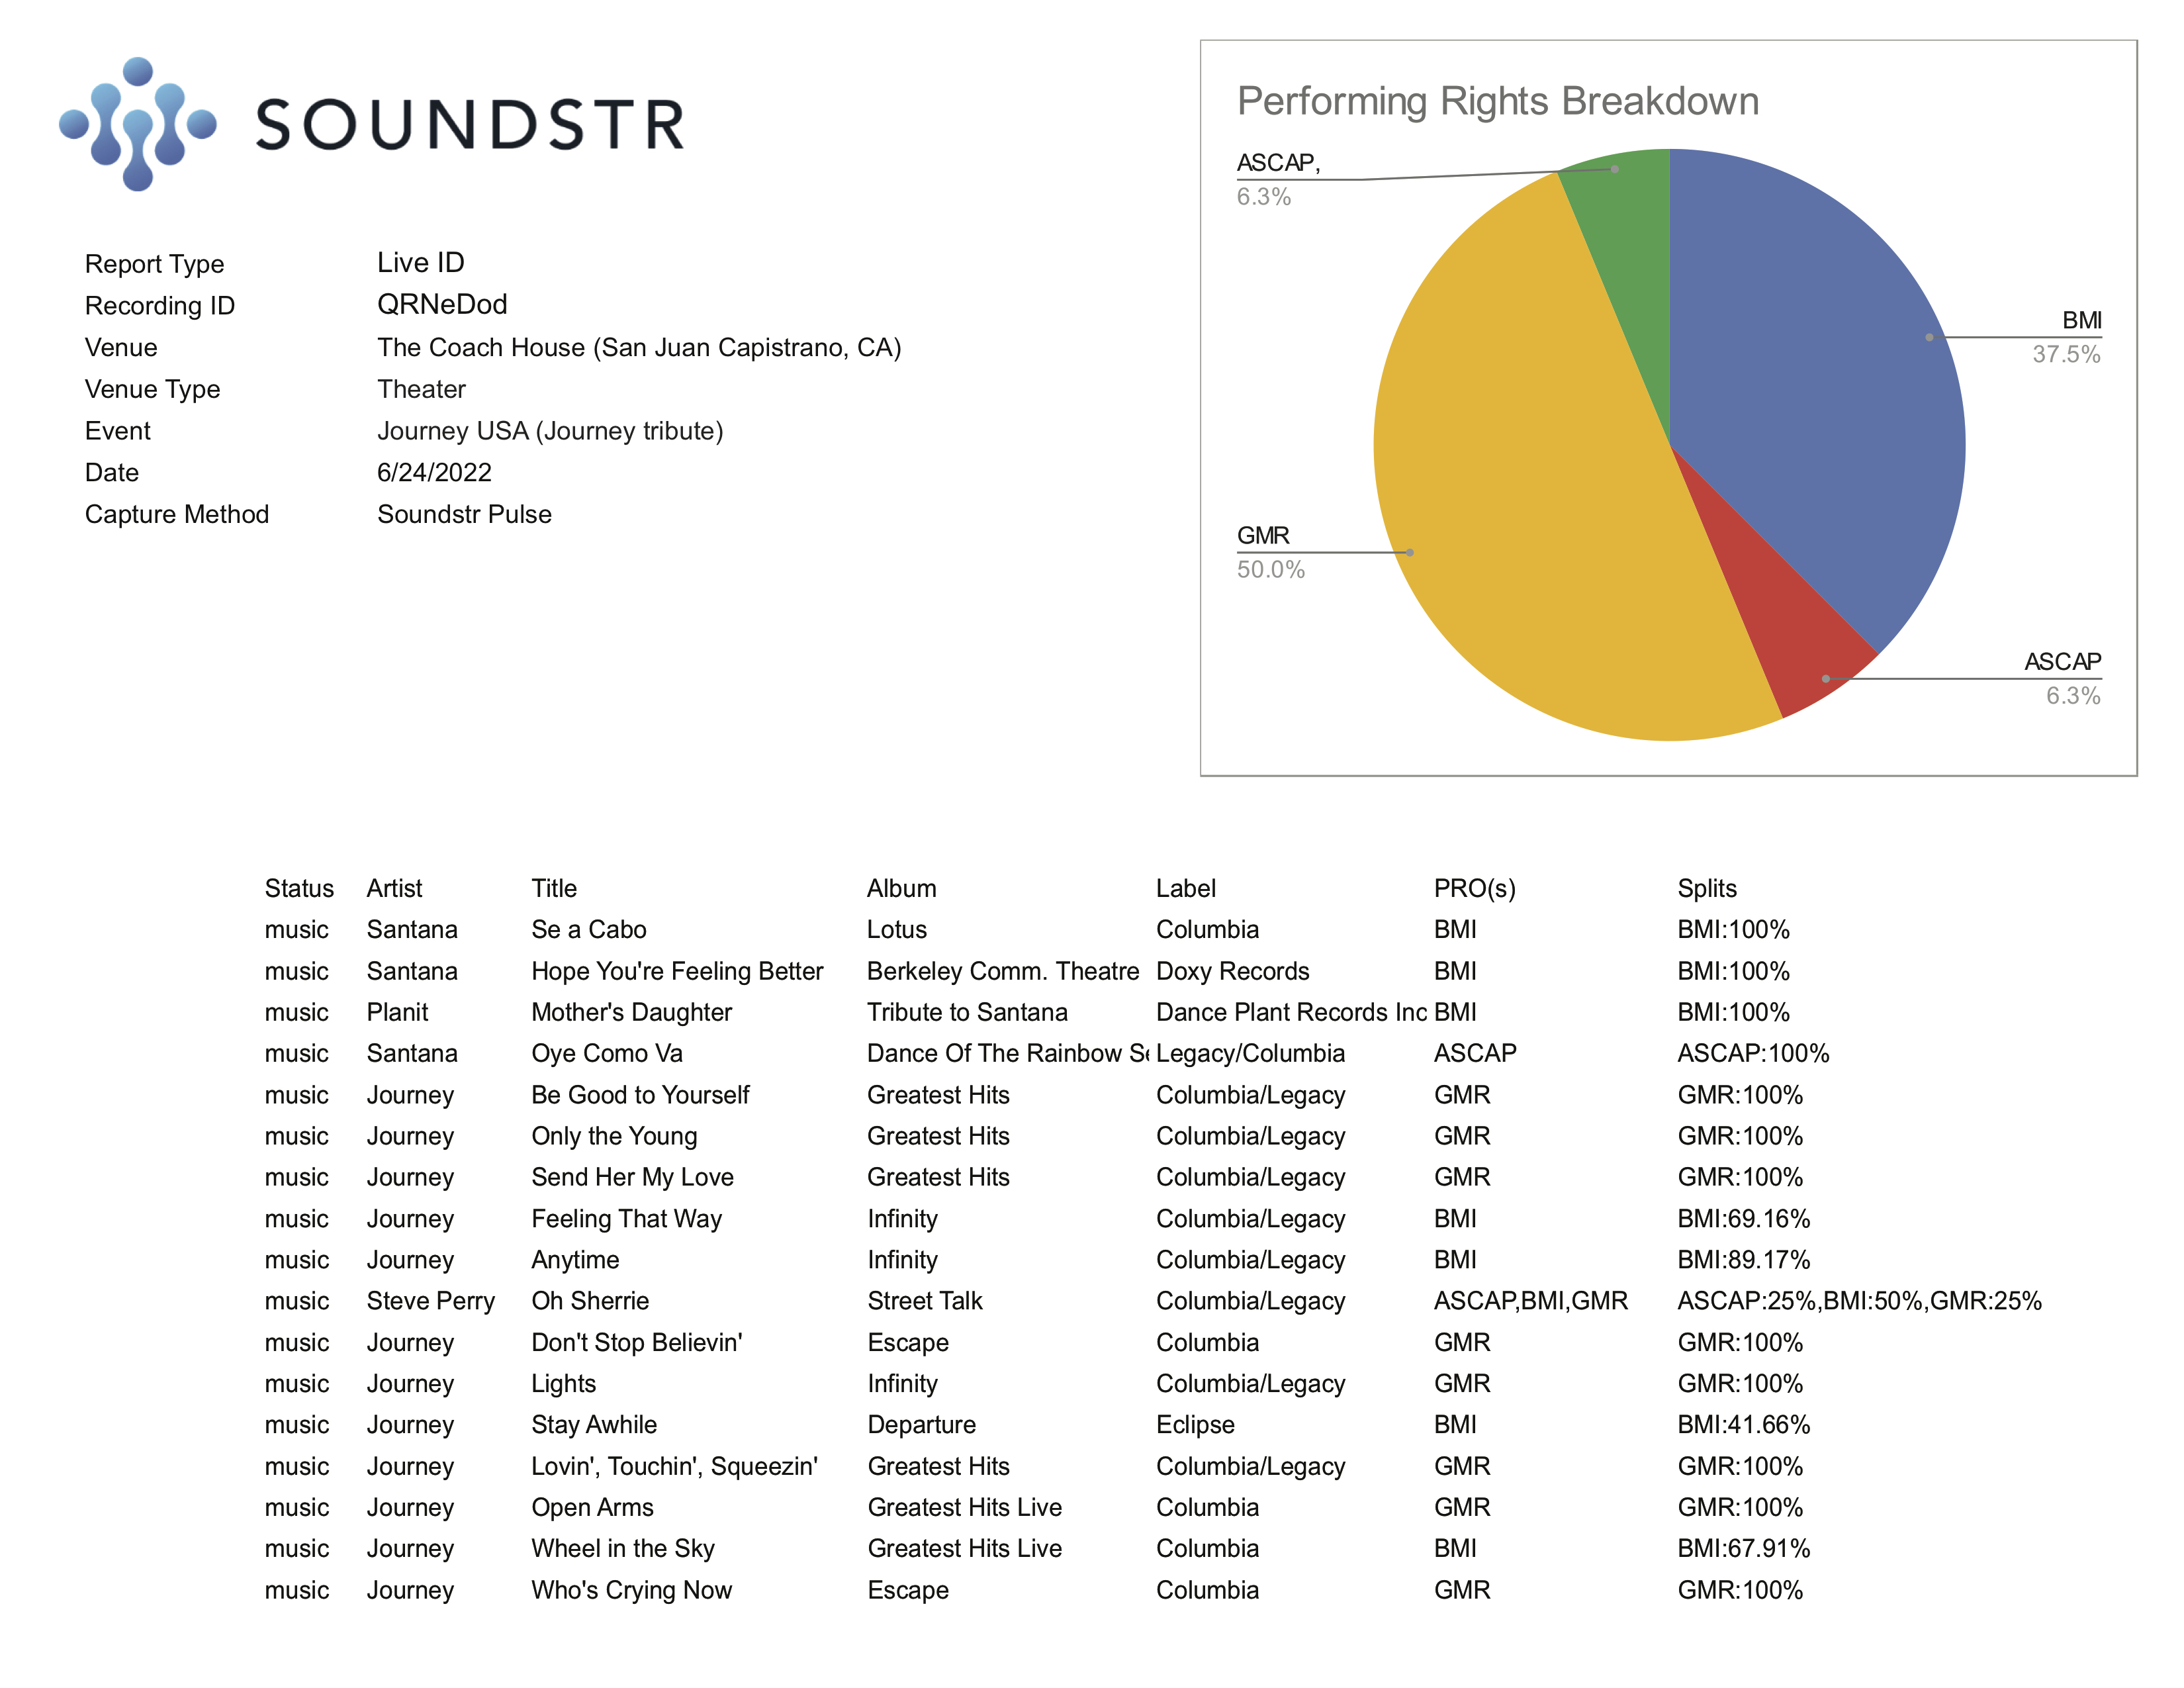Viewport: 2184px width, 1688px height.
Task: Click Recording ID value QRNeDod
Action: [x=442, y=304]
